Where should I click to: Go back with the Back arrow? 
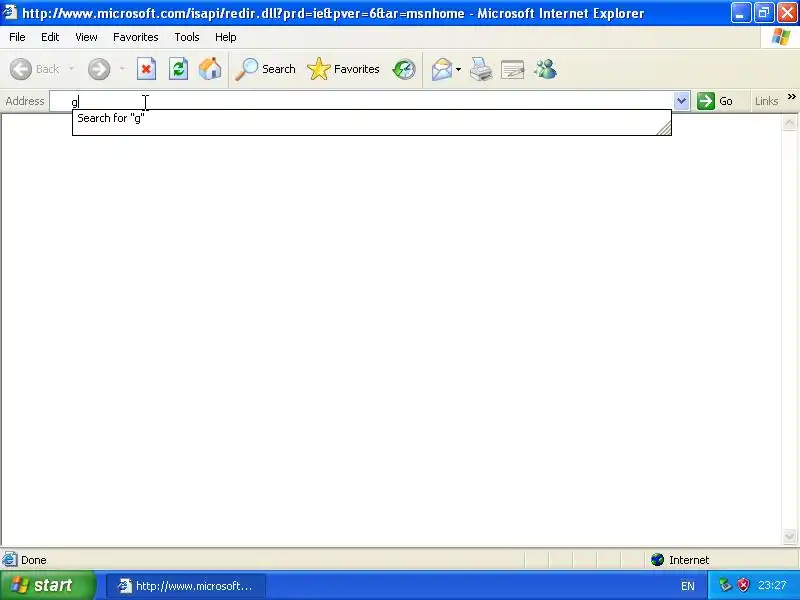(x=21, y=69)
